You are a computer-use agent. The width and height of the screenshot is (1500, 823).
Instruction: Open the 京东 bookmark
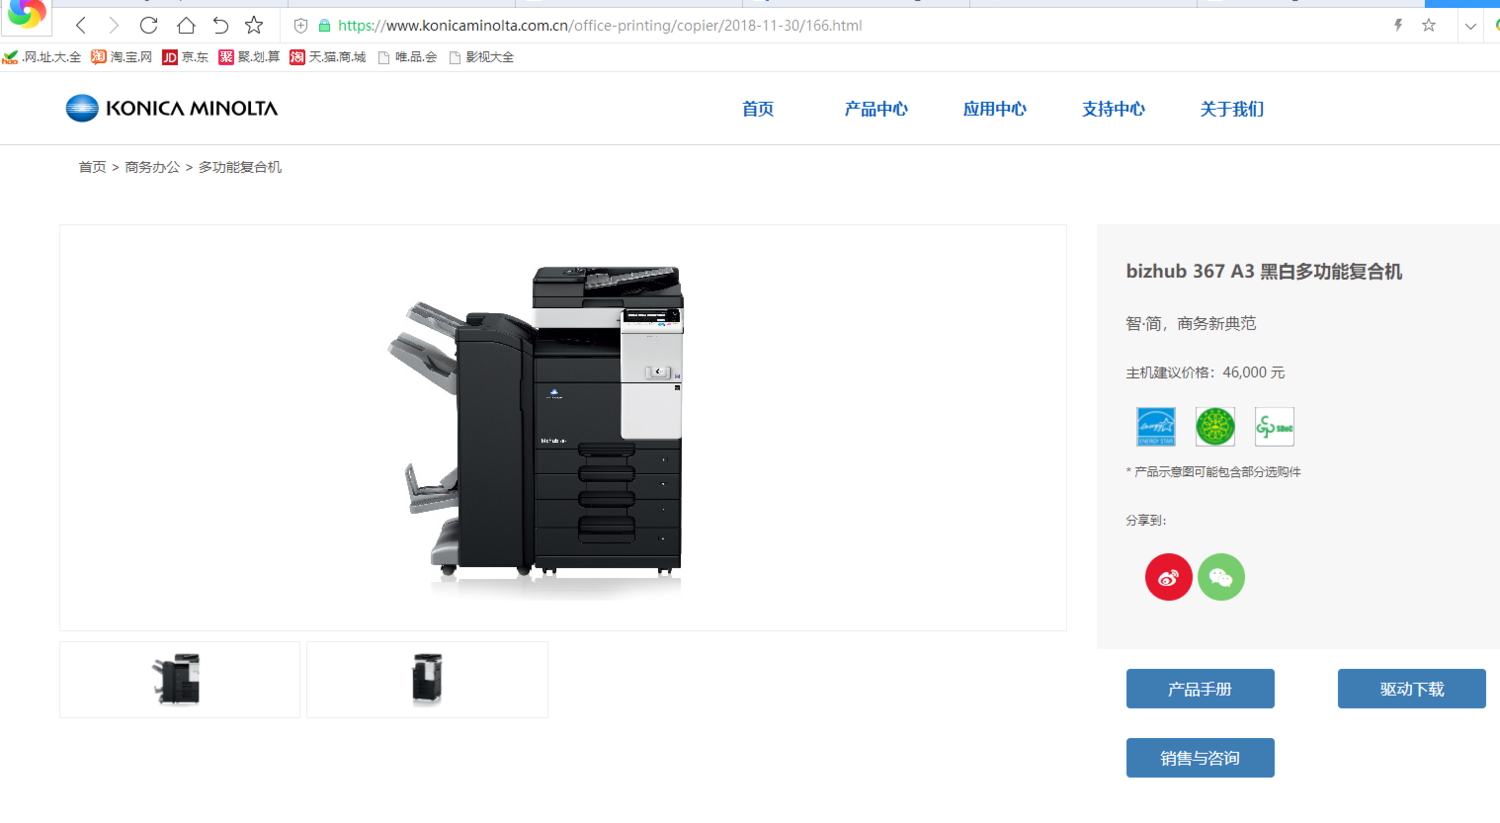[x=185, y=57]
